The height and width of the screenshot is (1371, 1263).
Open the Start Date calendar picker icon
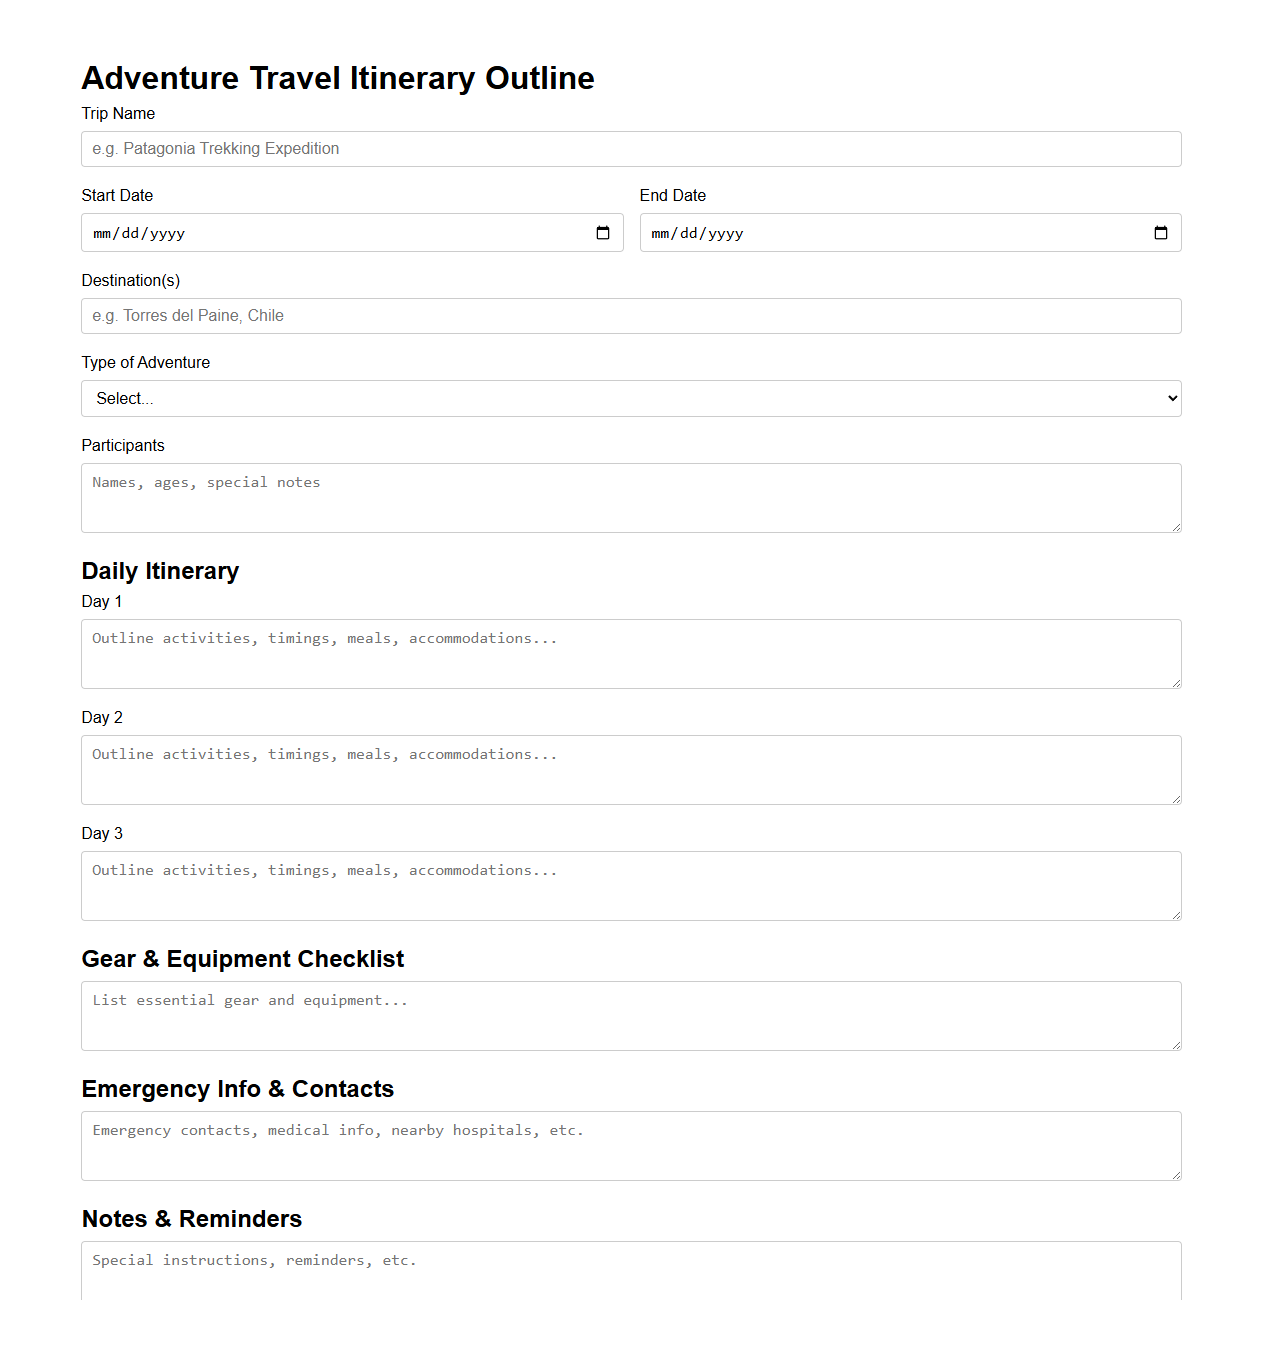603,232
